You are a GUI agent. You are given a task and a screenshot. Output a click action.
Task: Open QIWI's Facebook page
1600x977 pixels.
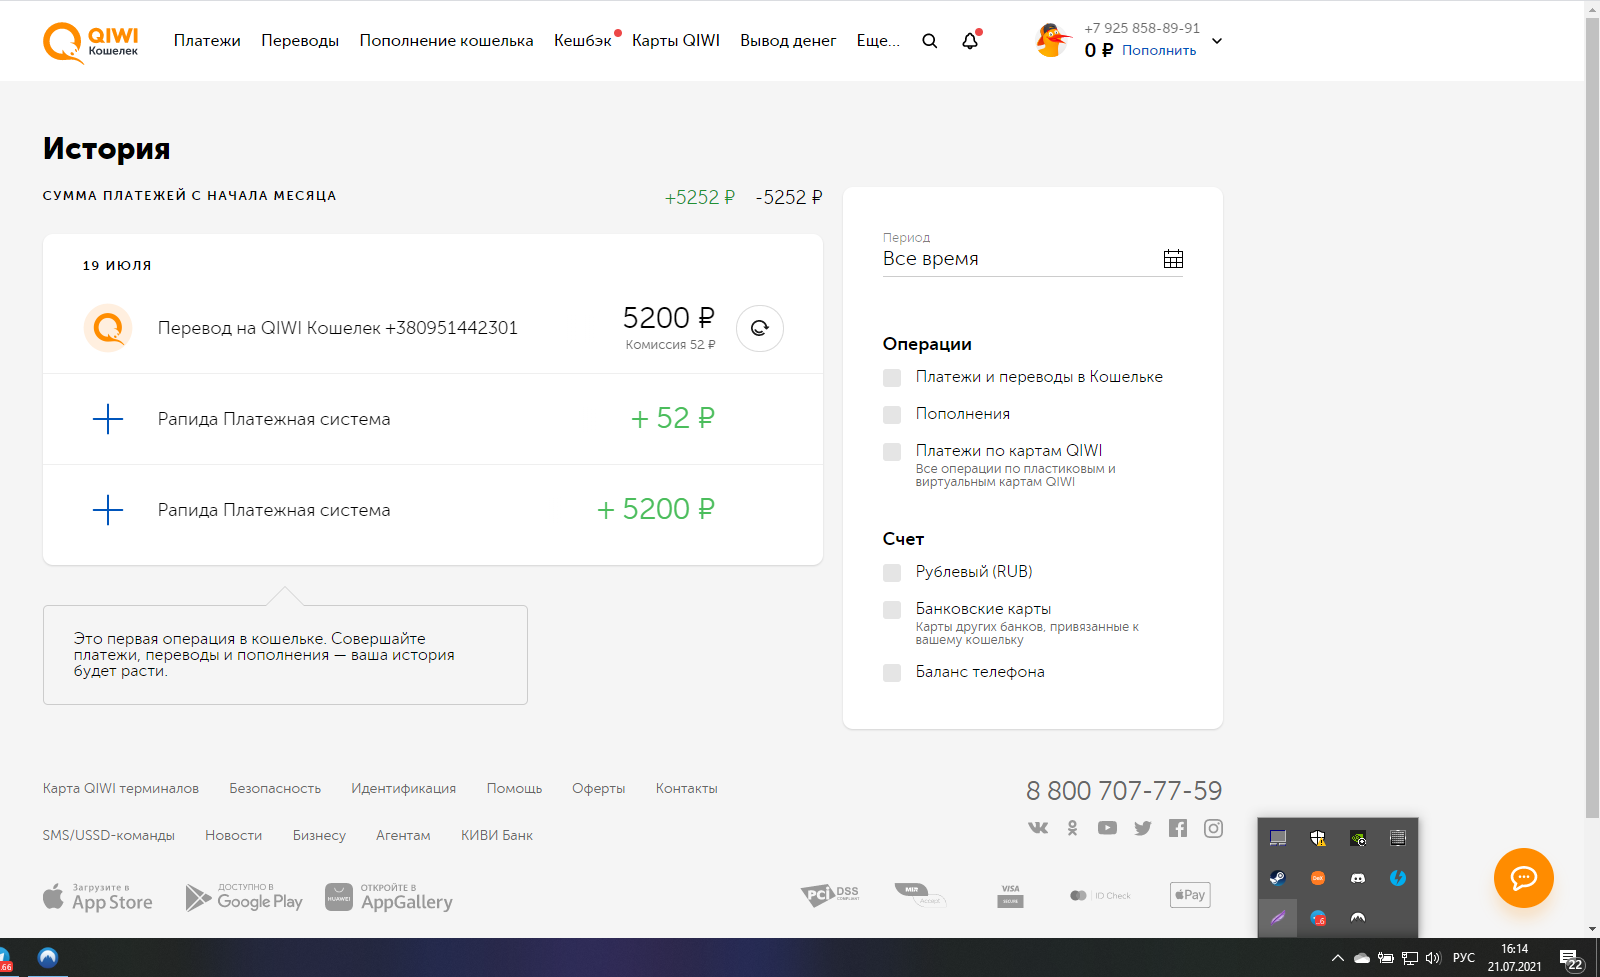[1178, 828]
